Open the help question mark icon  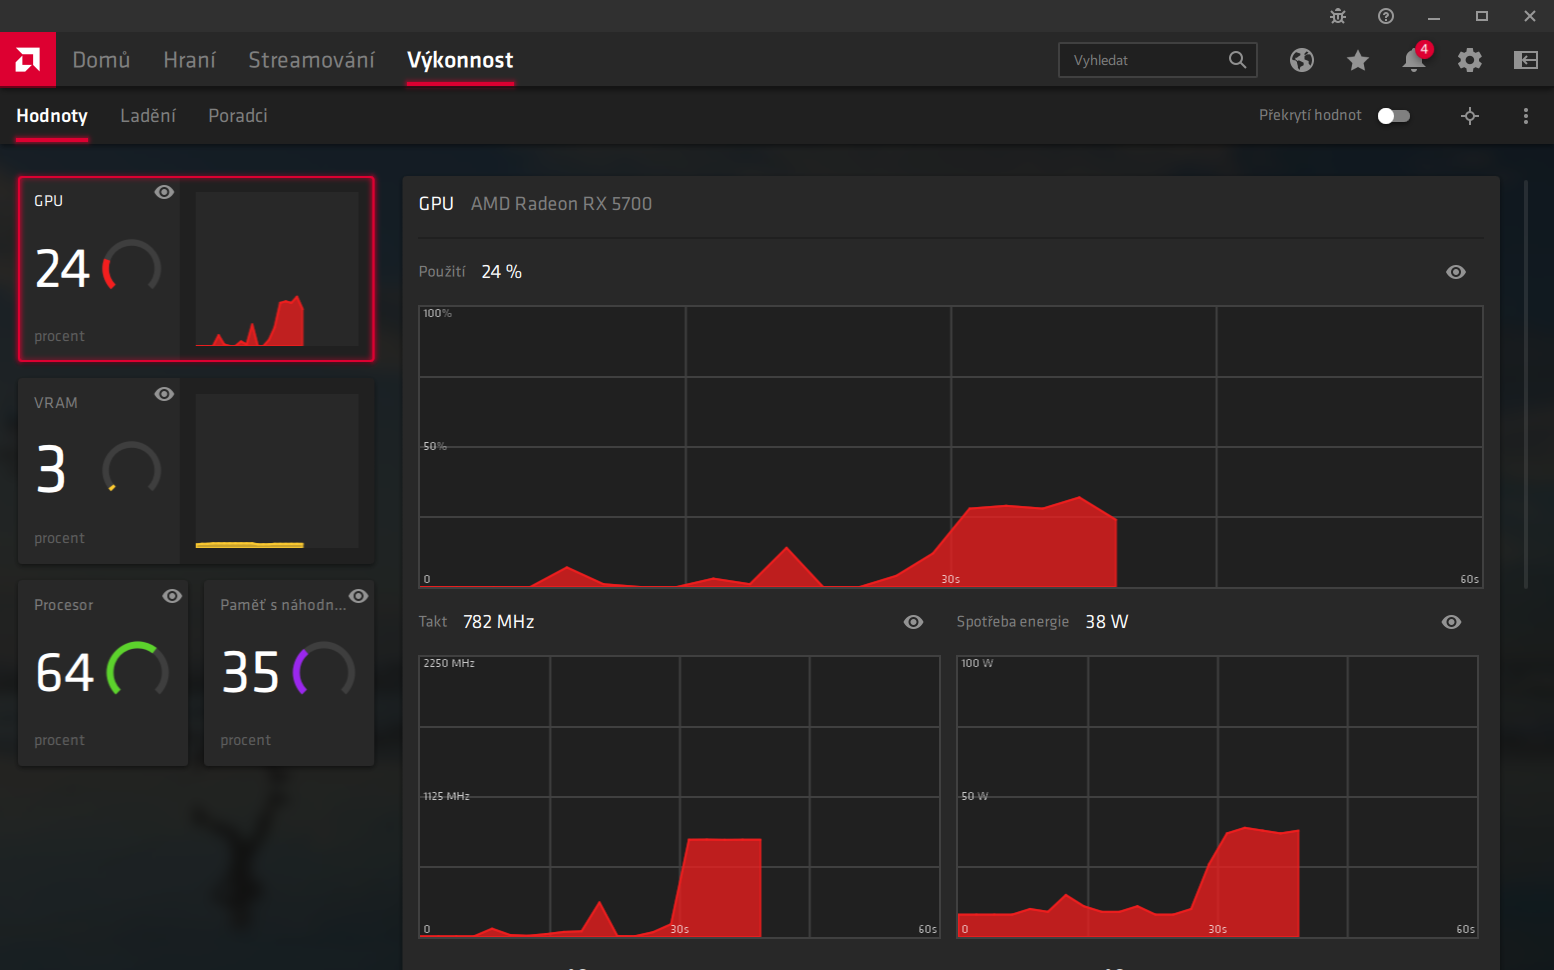click(1386, 16)
